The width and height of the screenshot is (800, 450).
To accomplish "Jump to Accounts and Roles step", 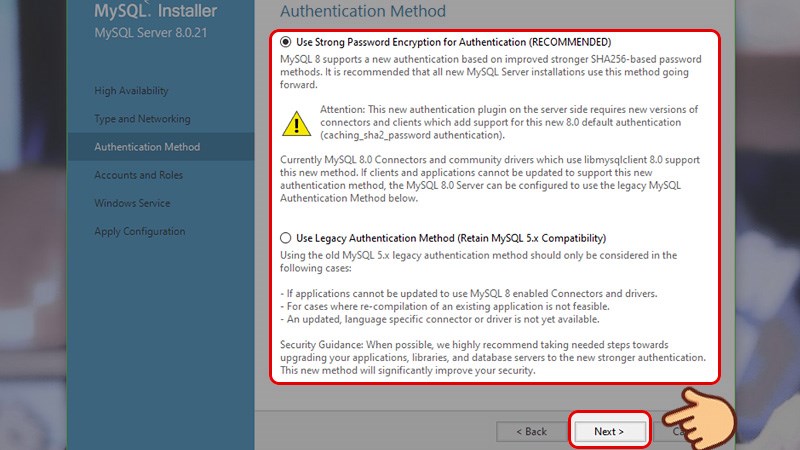I will (x=138, y=175).
